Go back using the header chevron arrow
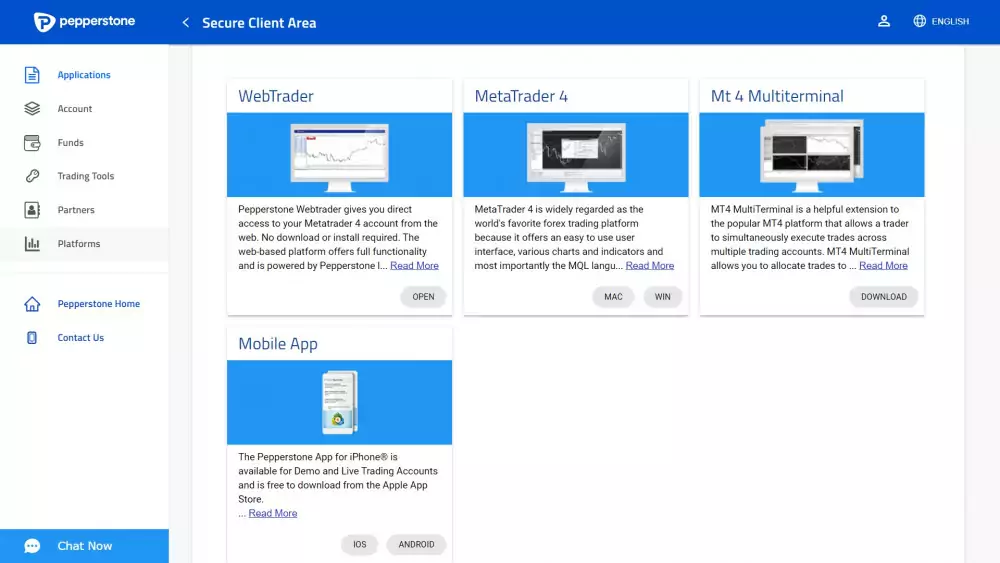Viewport: 1000px width, 563px height. pos(186,22)
